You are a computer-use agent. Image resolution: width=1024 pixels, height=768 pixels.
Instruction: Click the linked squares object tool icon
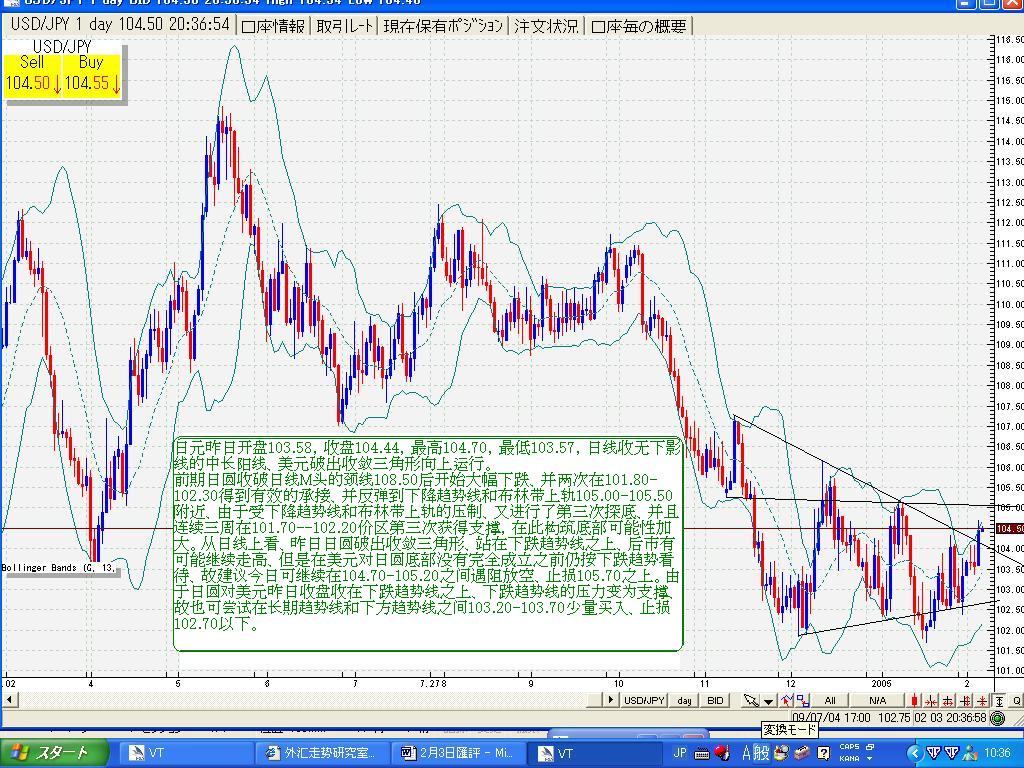803,701
